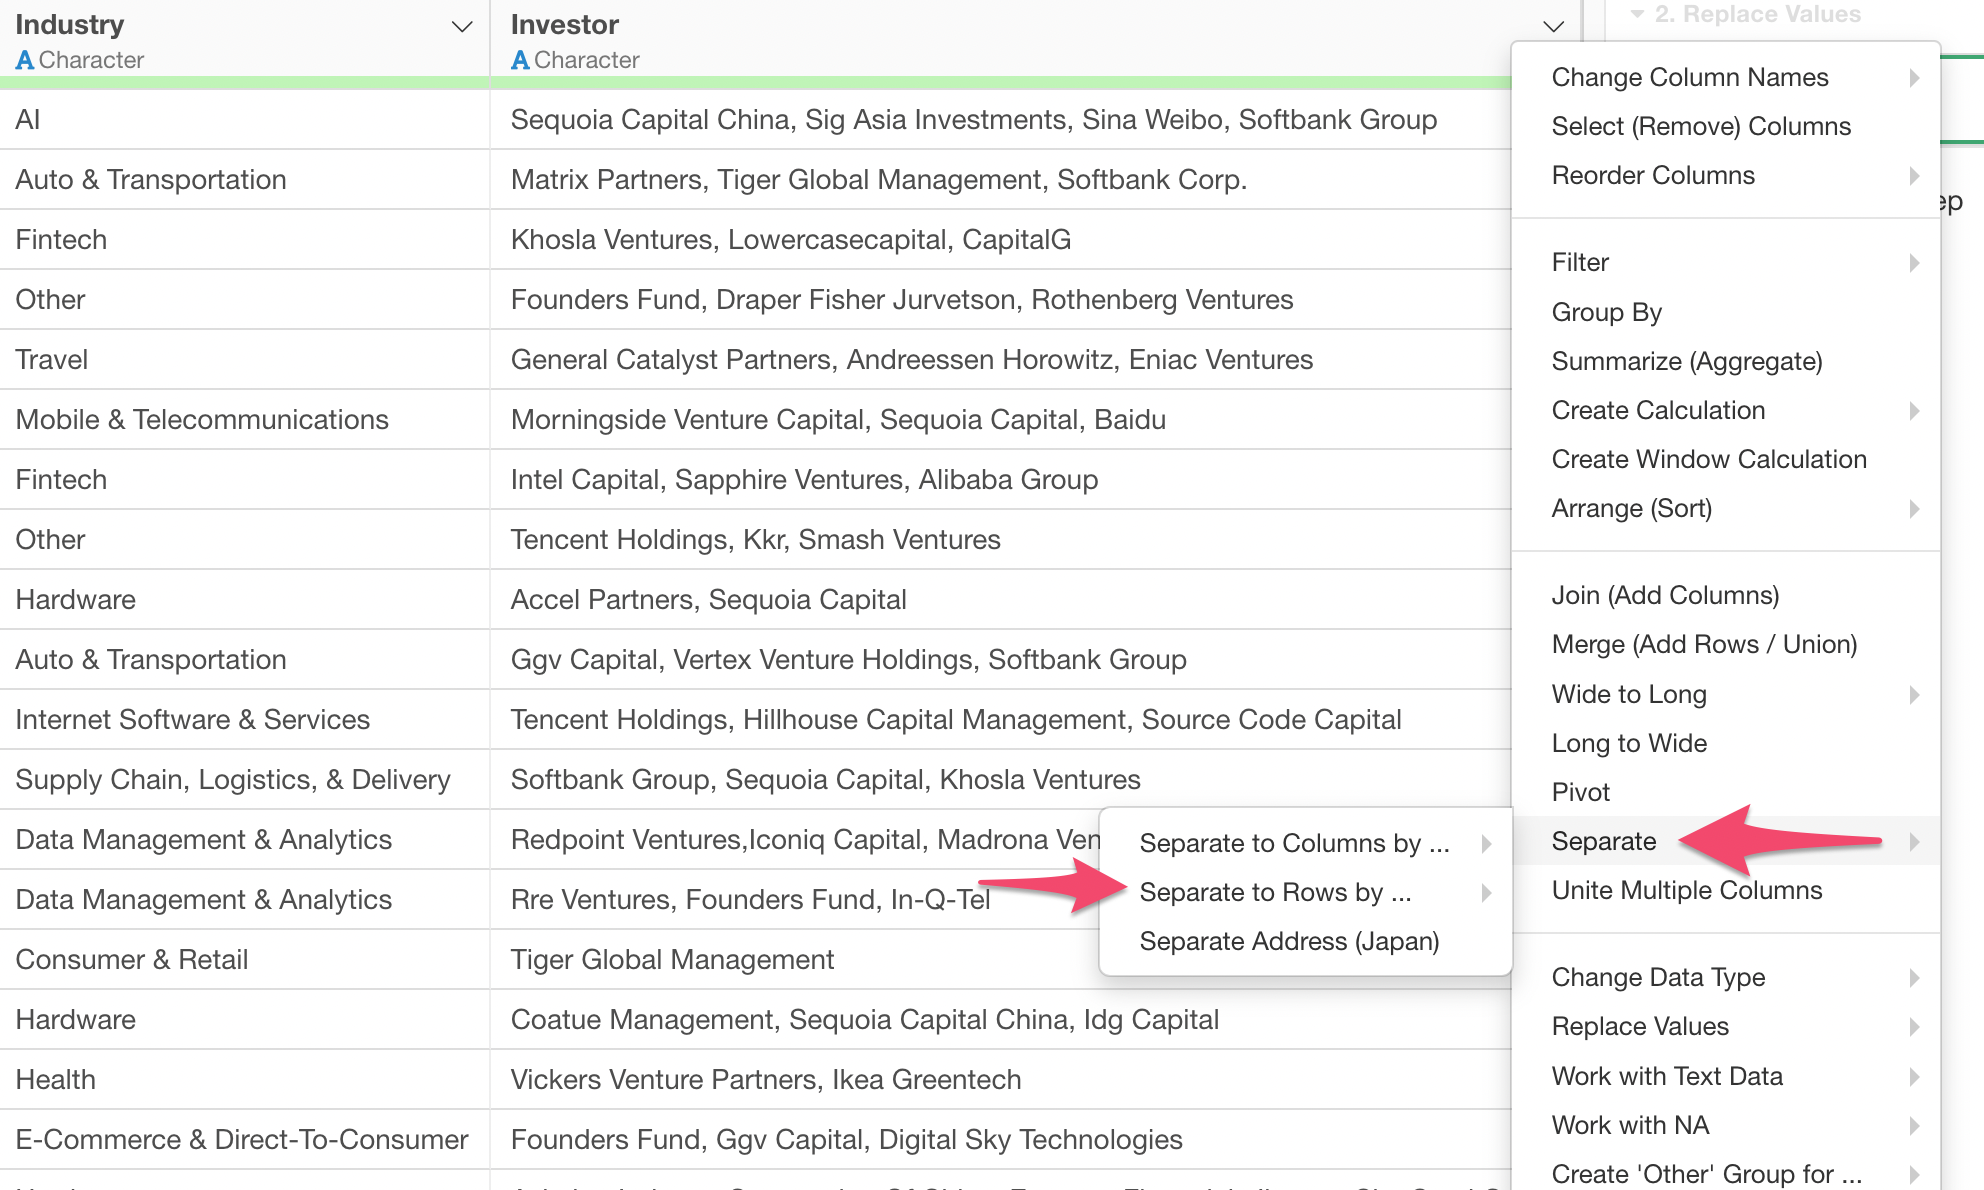This screenshot has width=1984, height=1190.
Task: Click the Change Data Type submenu arrow
Action: 1913,977
